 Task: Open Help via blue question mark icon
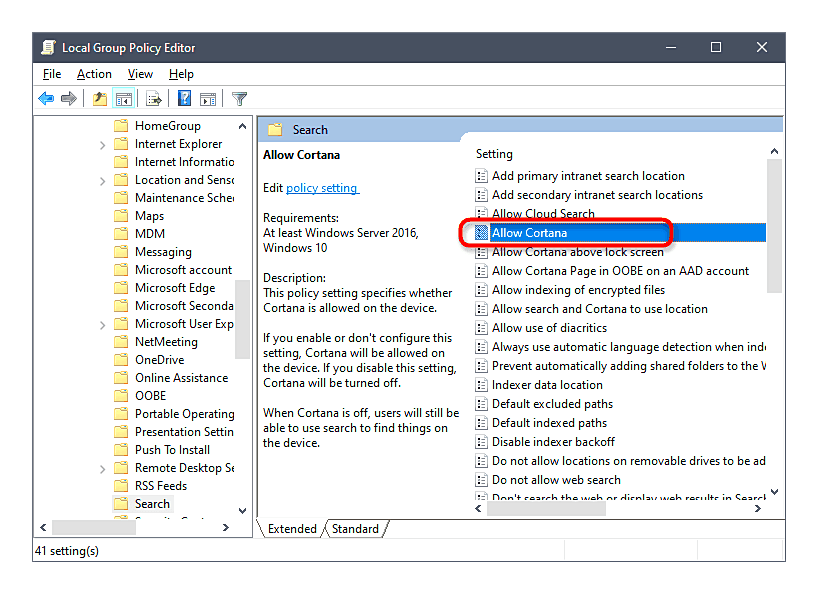pos(185,98)
